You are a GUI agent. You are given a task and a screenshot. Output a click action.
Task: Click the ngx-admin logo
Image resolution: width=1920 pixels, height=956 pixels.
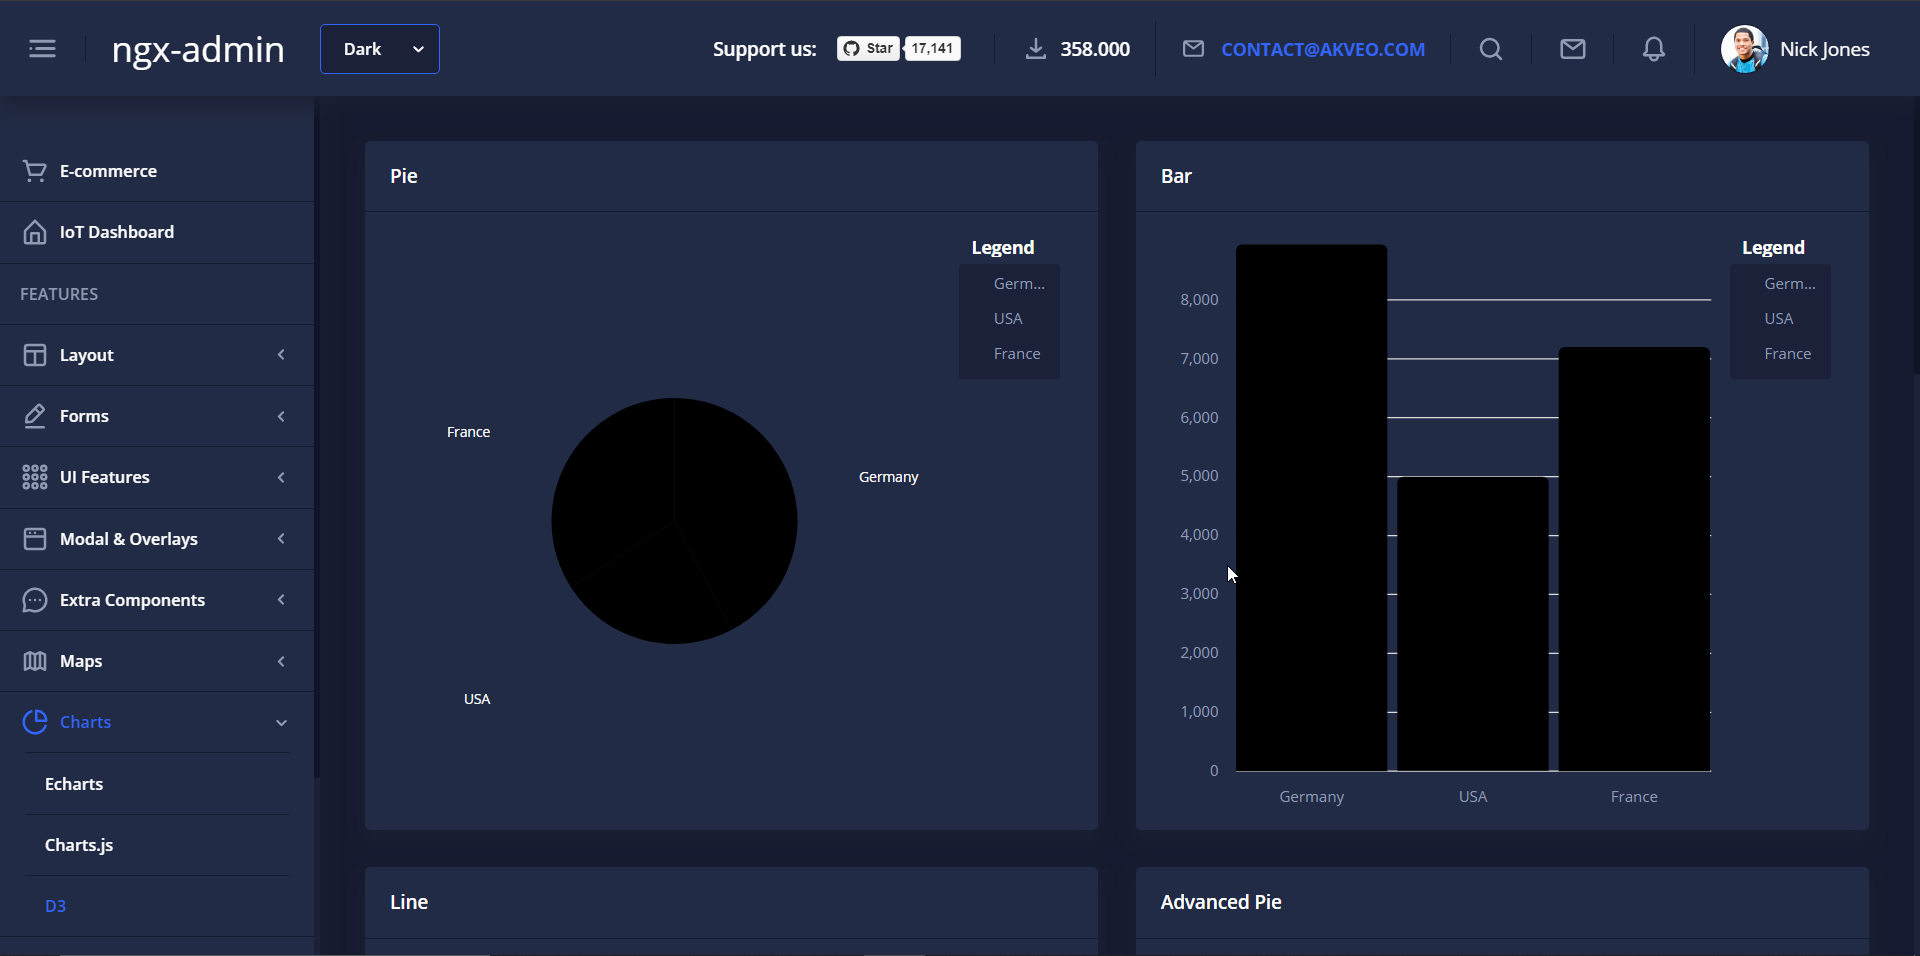coord(198,49)
